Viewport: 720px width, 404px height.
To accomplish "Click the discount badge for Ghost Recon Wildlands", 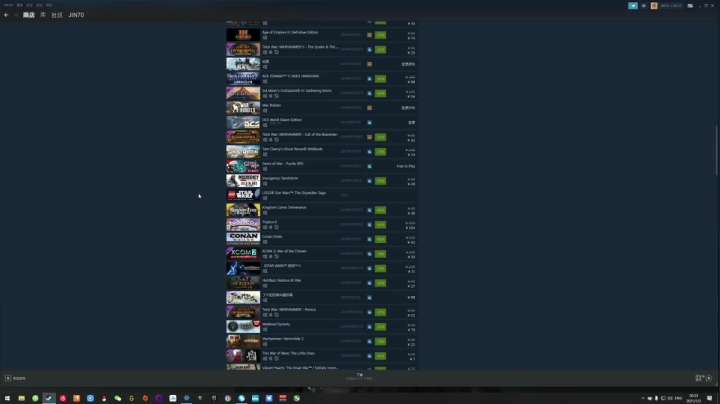I will pos(380,152).
